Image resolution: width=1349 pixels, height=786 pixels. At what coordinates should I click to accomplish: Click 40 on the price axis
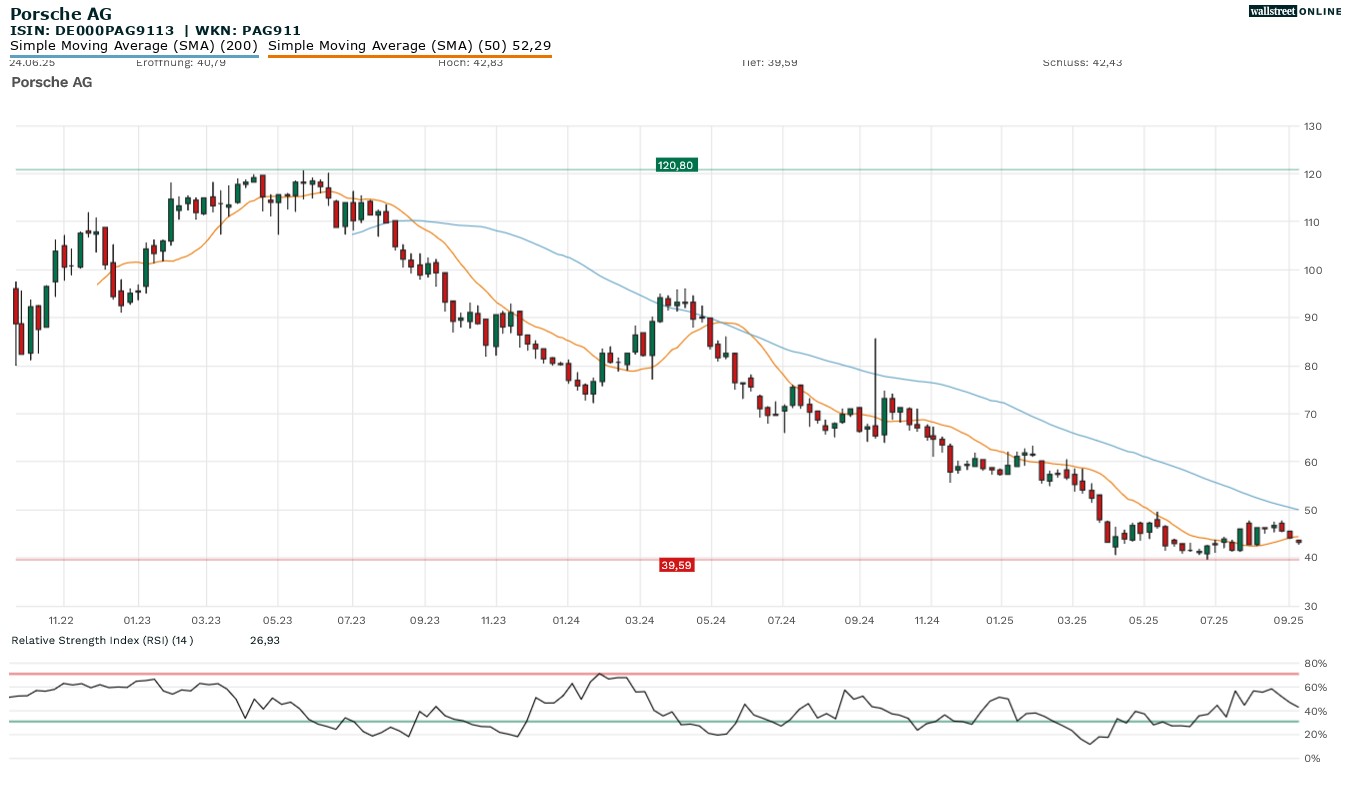click(1310, 558)
